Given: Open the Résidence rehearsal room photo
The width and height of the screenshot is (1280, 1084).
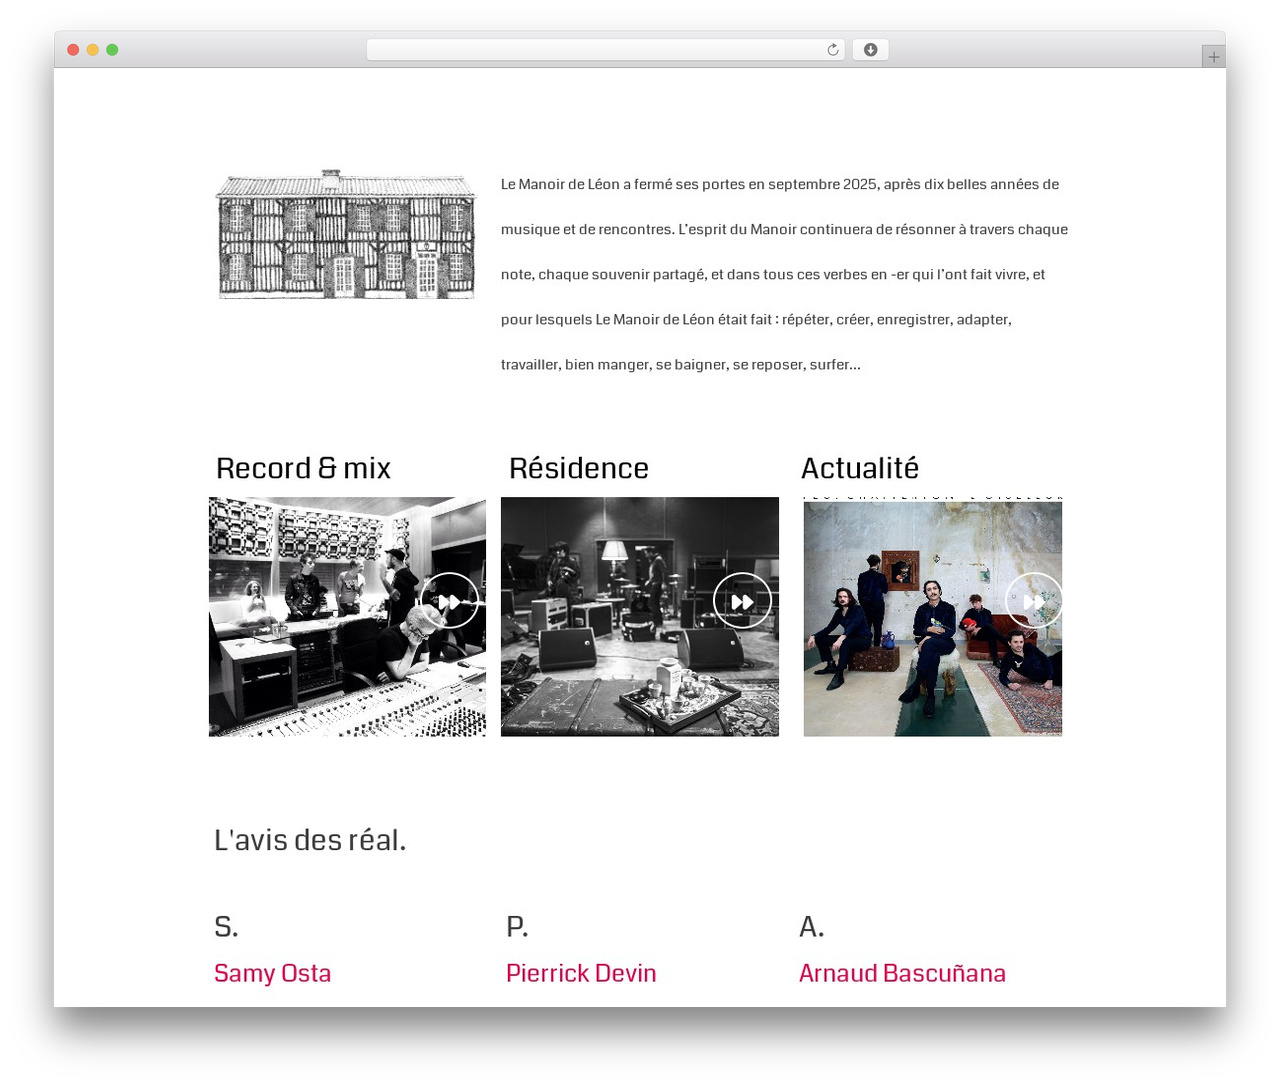Looking at the screenshot, I should point(640,617).
